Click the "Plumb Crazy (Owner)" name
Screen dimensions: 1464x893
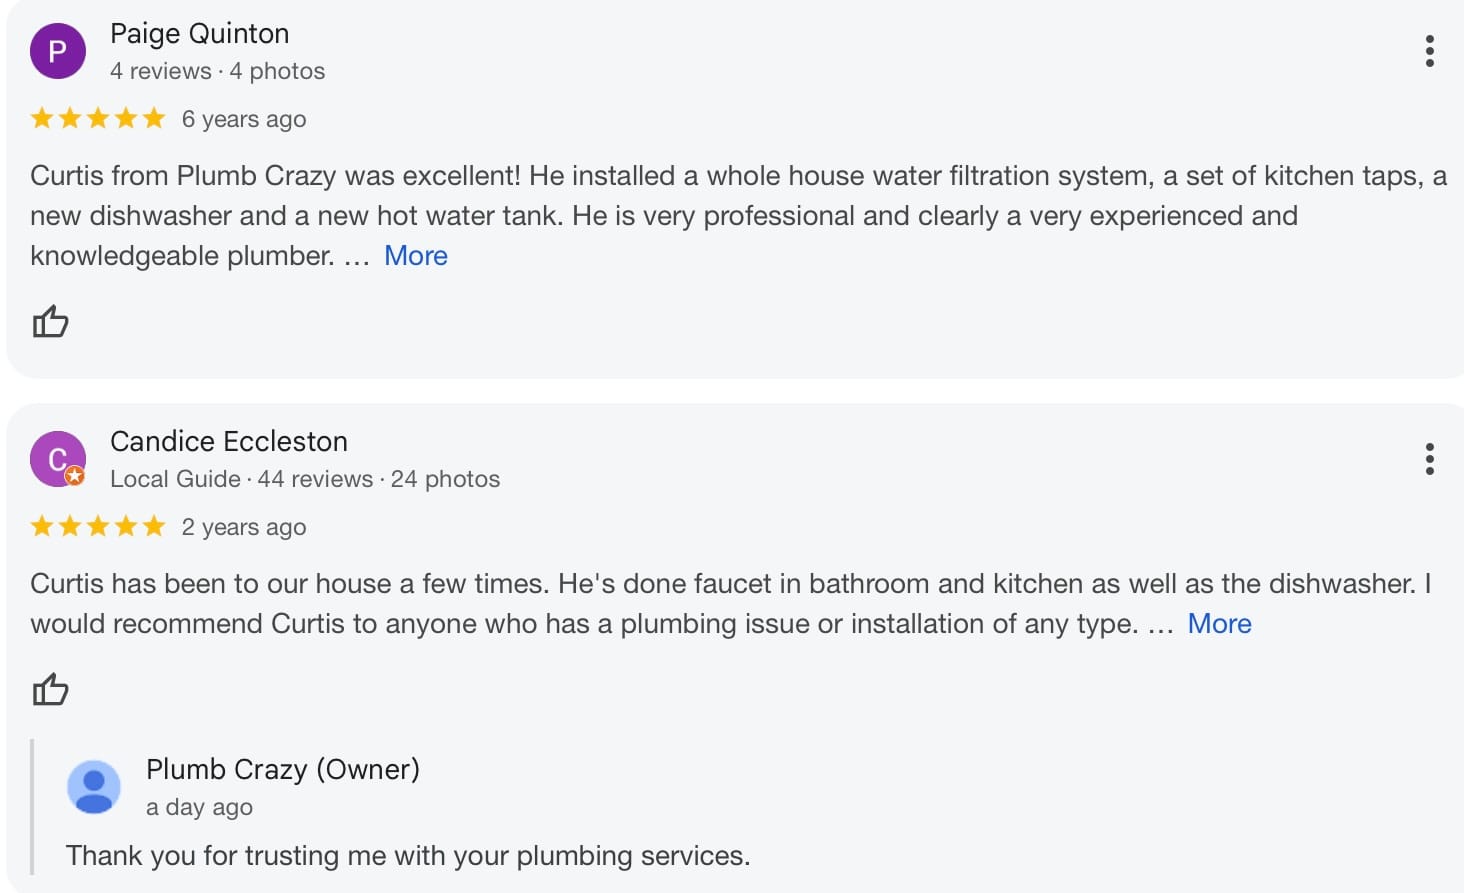point(283,770)
